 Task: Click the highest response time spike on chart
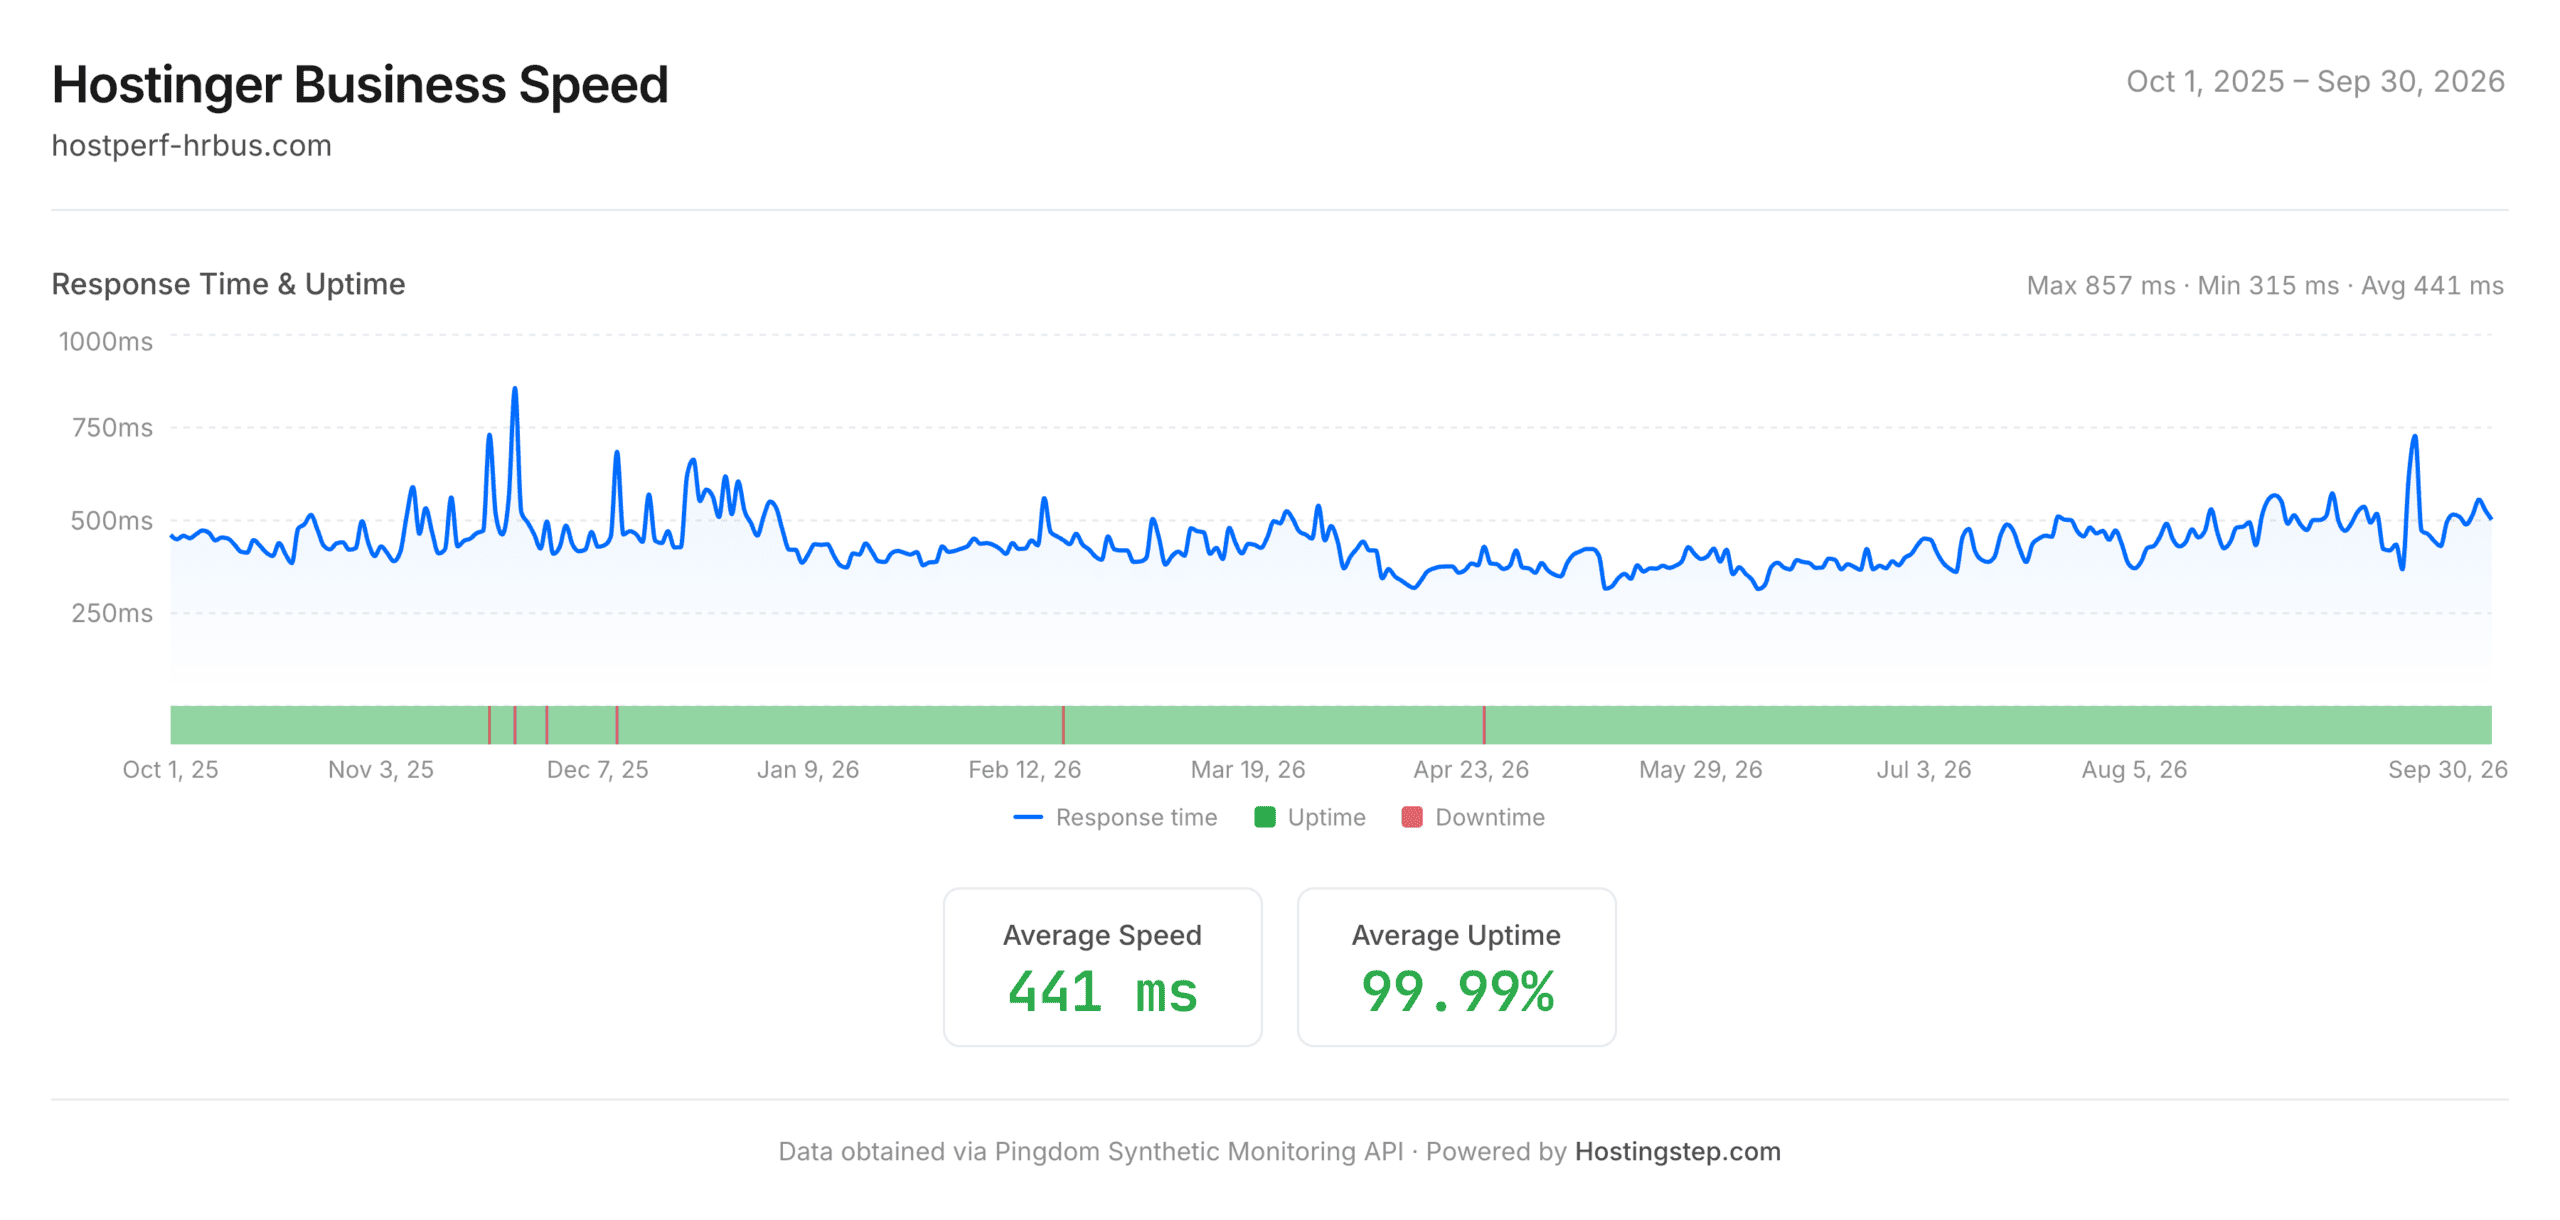pyautogui.click(x=515, y=388)
